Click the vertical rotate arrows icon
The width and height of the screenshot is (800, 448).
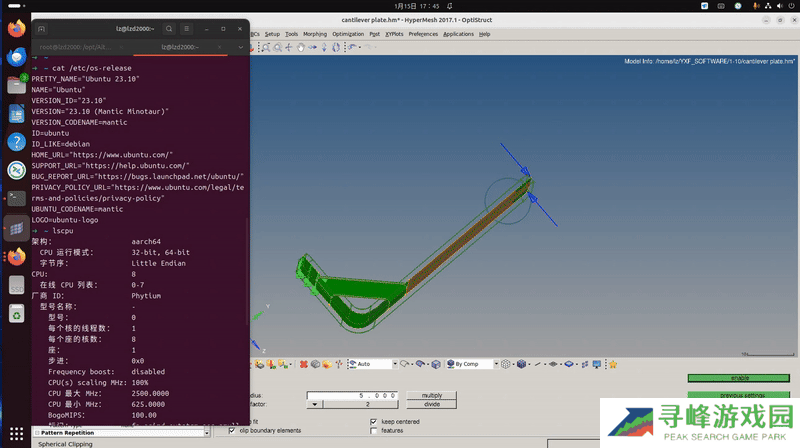(324, 47)
